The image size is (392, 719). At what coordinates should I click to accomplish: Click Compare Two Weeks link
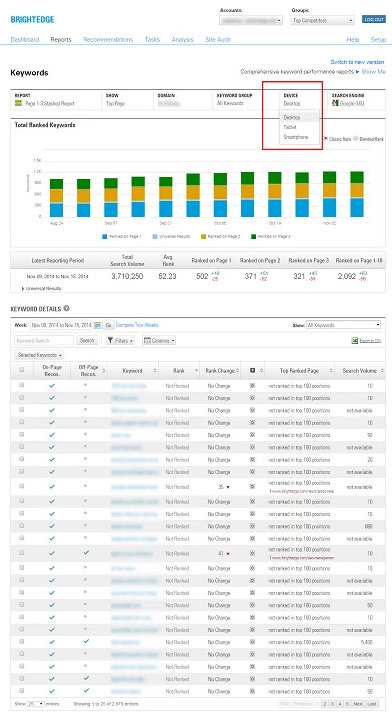(137, 325)
